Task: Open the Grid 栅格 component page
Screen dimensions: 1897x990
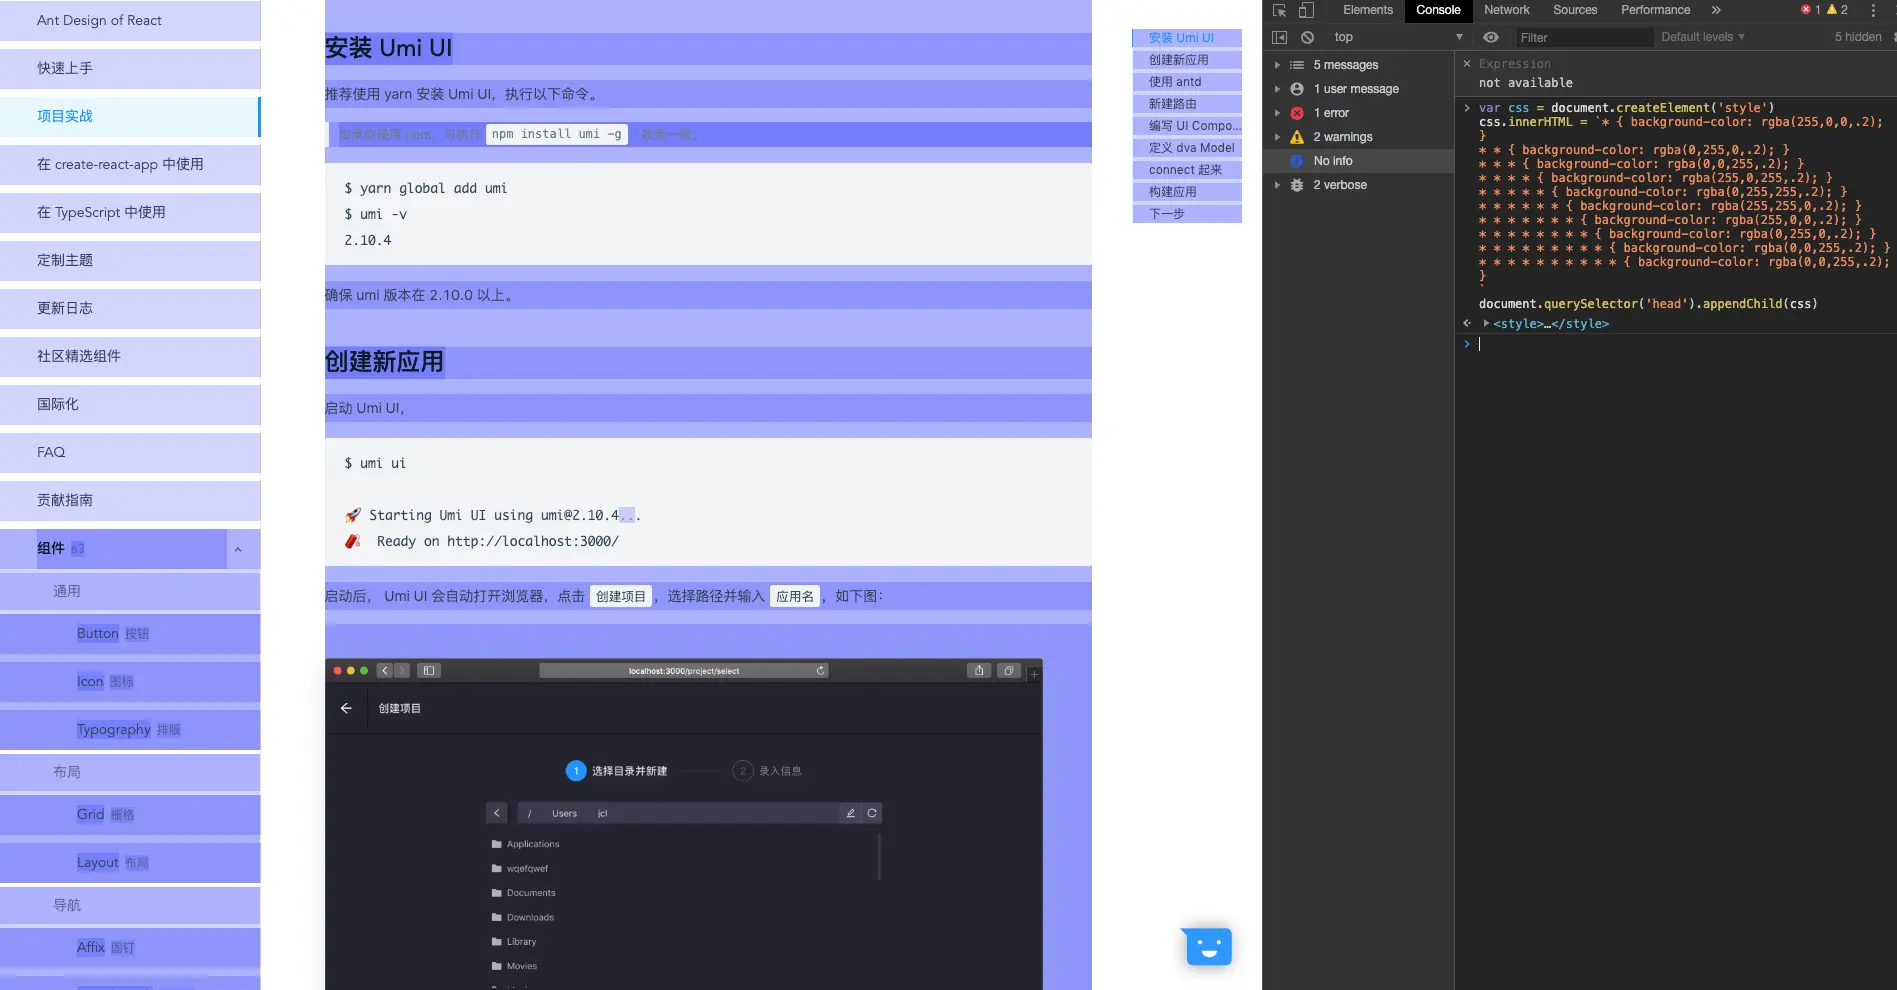Action: point(130,815)
